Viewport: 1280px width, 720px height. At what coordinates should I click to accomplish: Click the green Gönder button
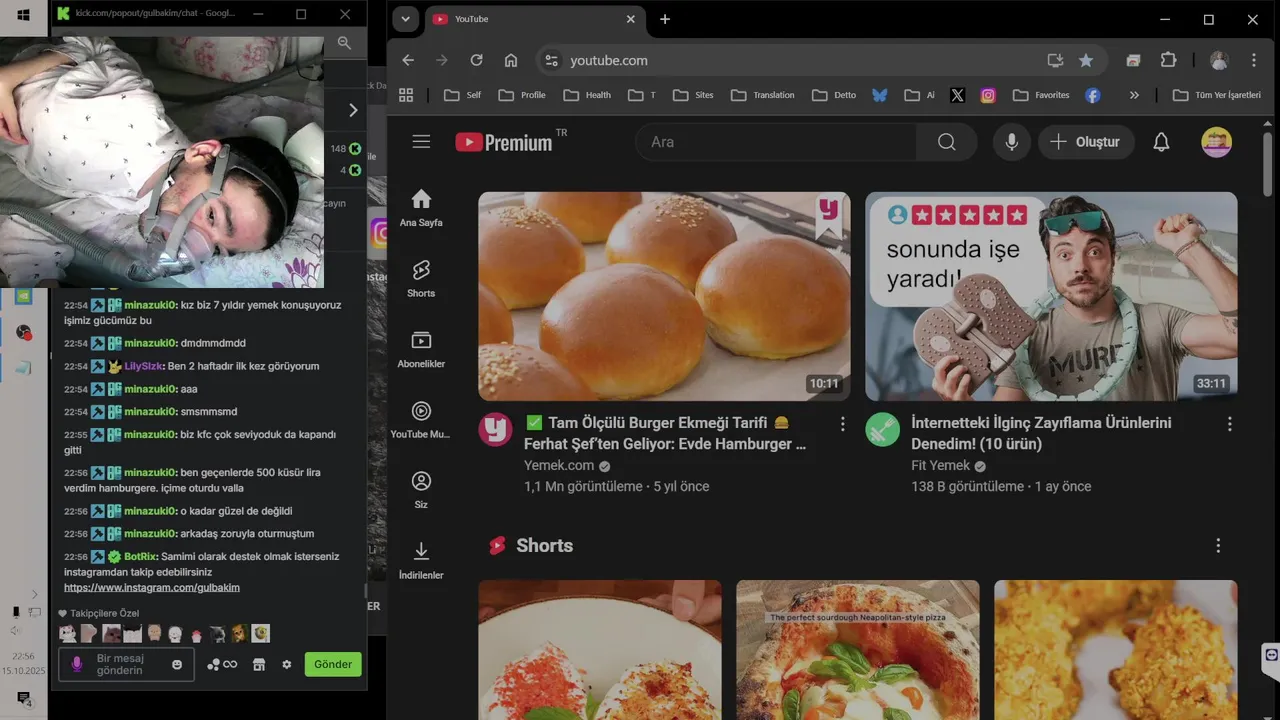[333, 664]
